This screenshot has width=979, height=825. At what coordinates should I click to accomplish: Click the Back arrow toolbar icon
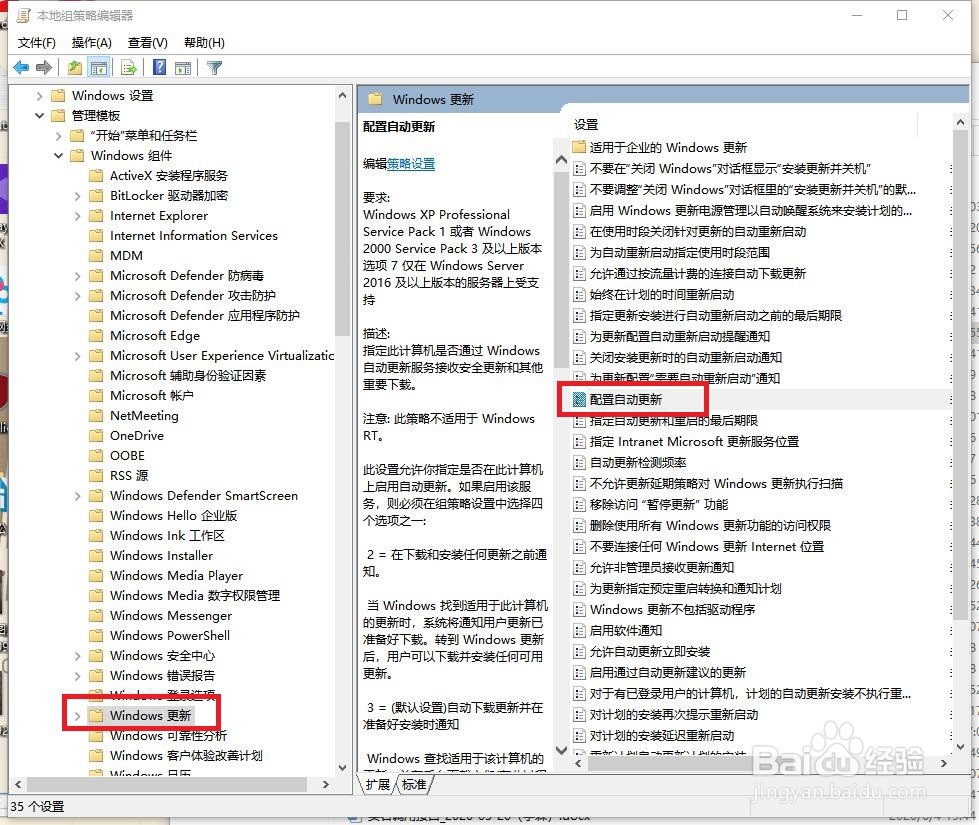click(x=21, y=67)
